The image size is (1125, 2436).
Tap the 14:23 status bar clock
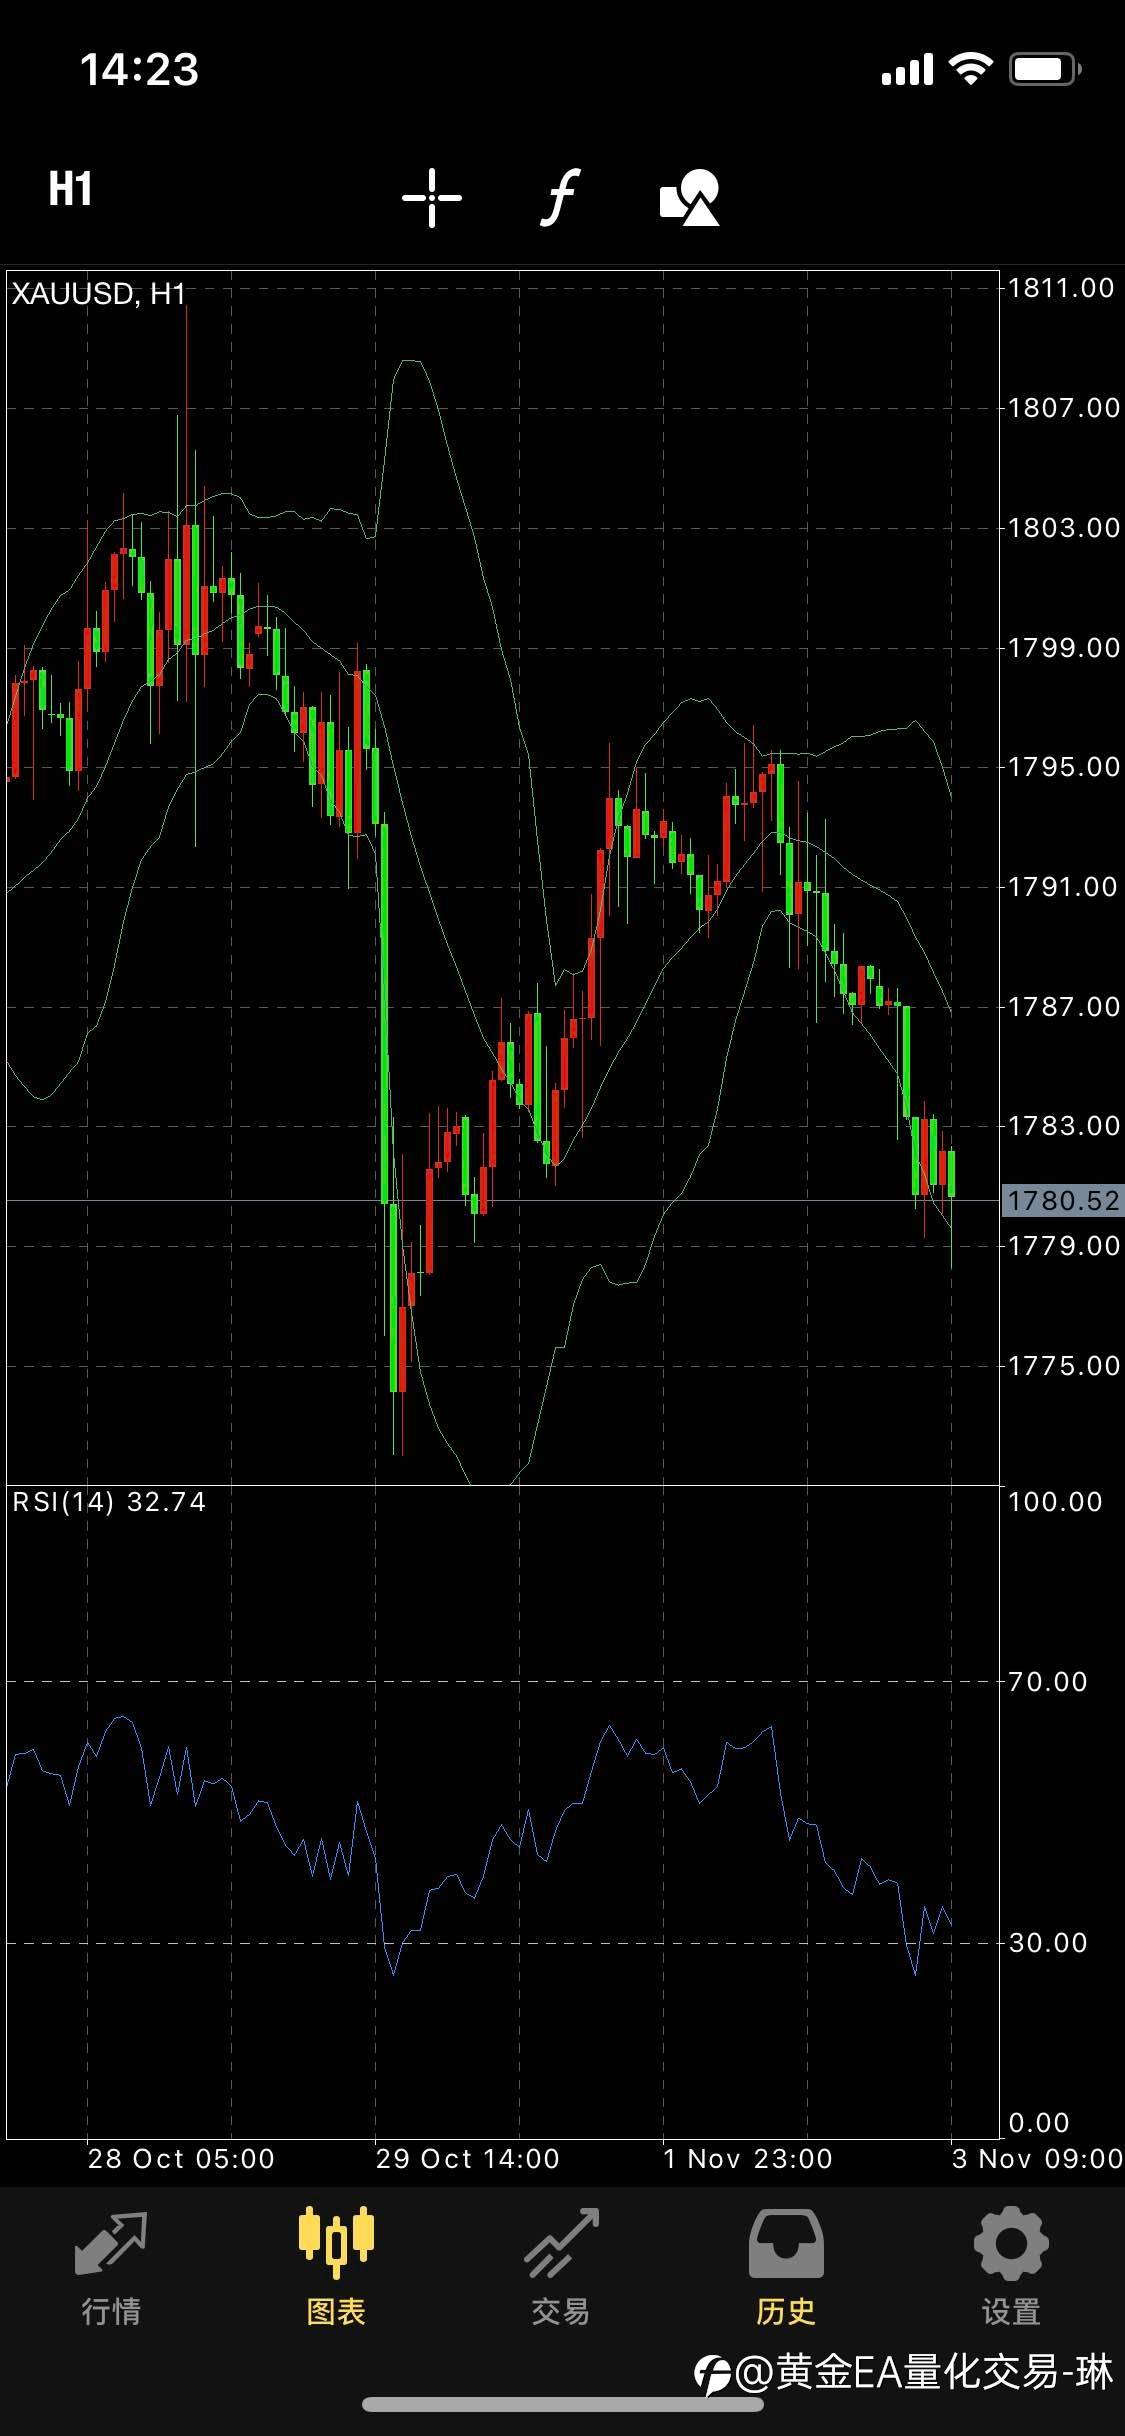139,70
